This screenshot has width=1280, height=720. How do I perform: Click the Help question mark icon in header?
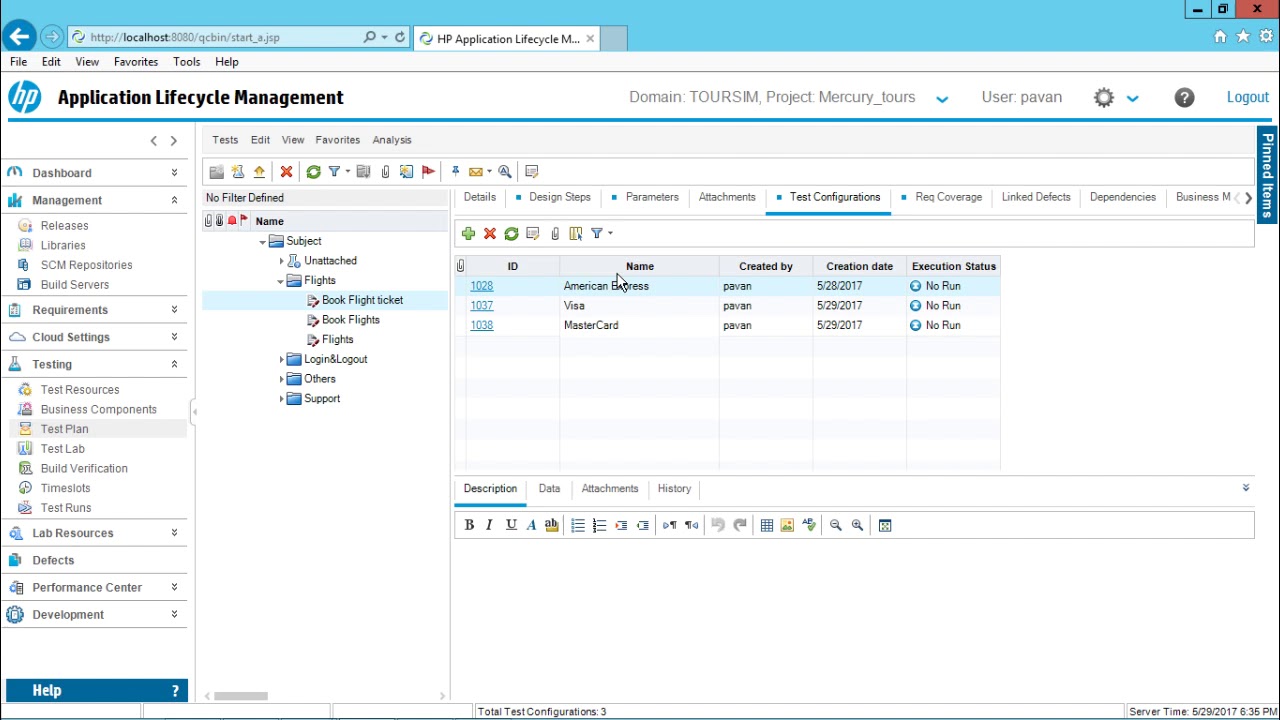tap(1184, 97)
